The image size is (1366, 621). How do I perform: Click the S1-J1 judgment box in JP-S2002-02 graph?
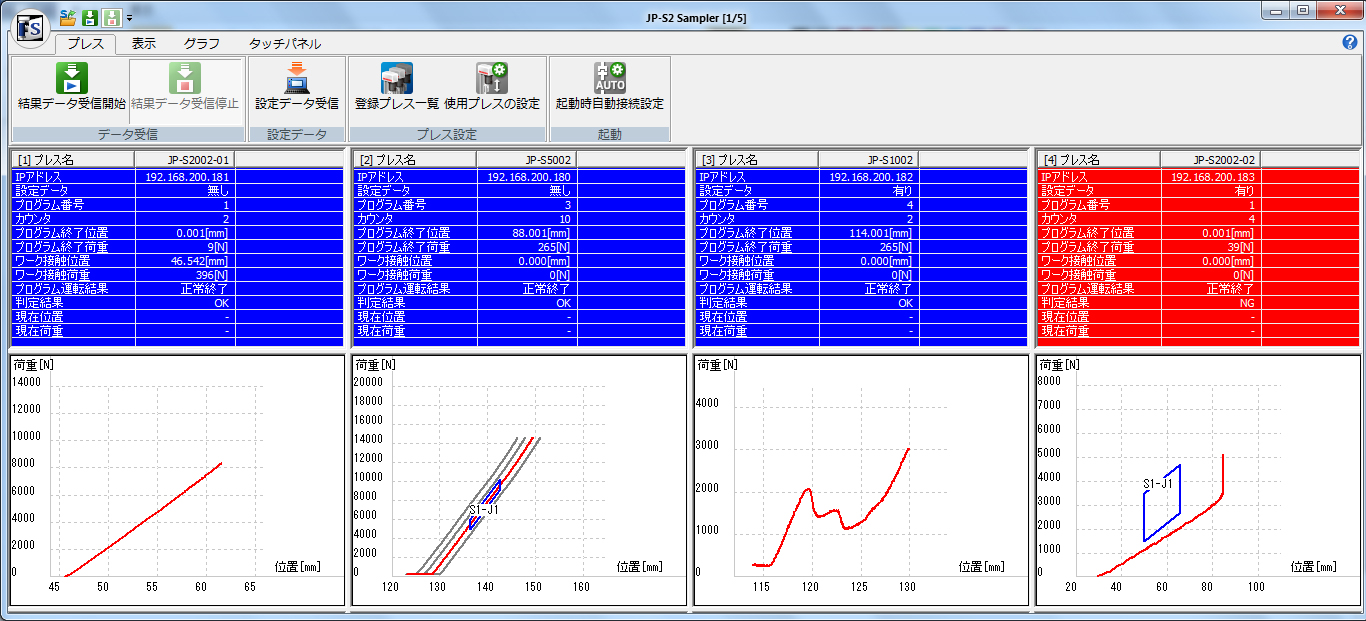click(1162, 503)
